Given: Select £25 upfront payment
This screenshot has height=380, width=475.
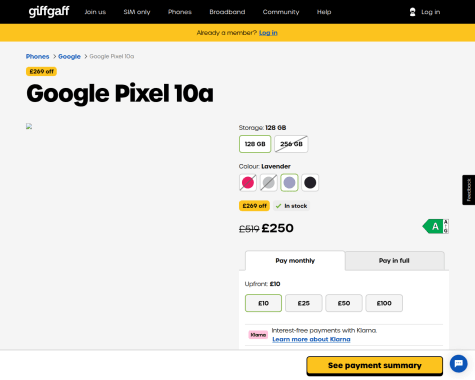Looking at the screenshot, I should point(304,303).
